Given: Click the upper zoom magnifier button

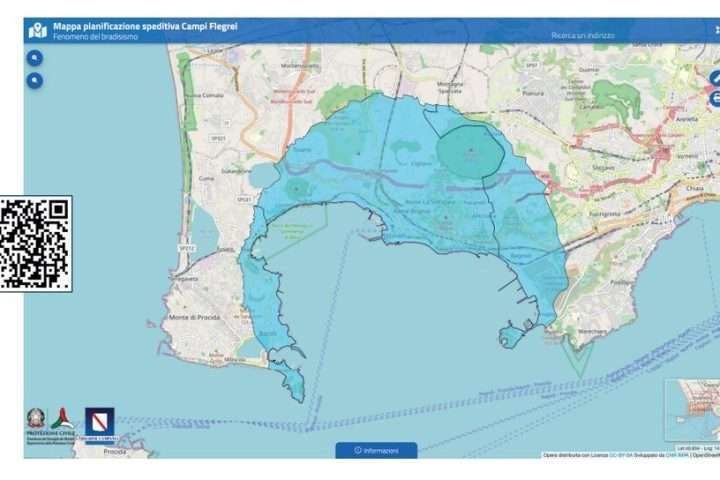Looking at the screenshot, I should click(x=35, y=58).
